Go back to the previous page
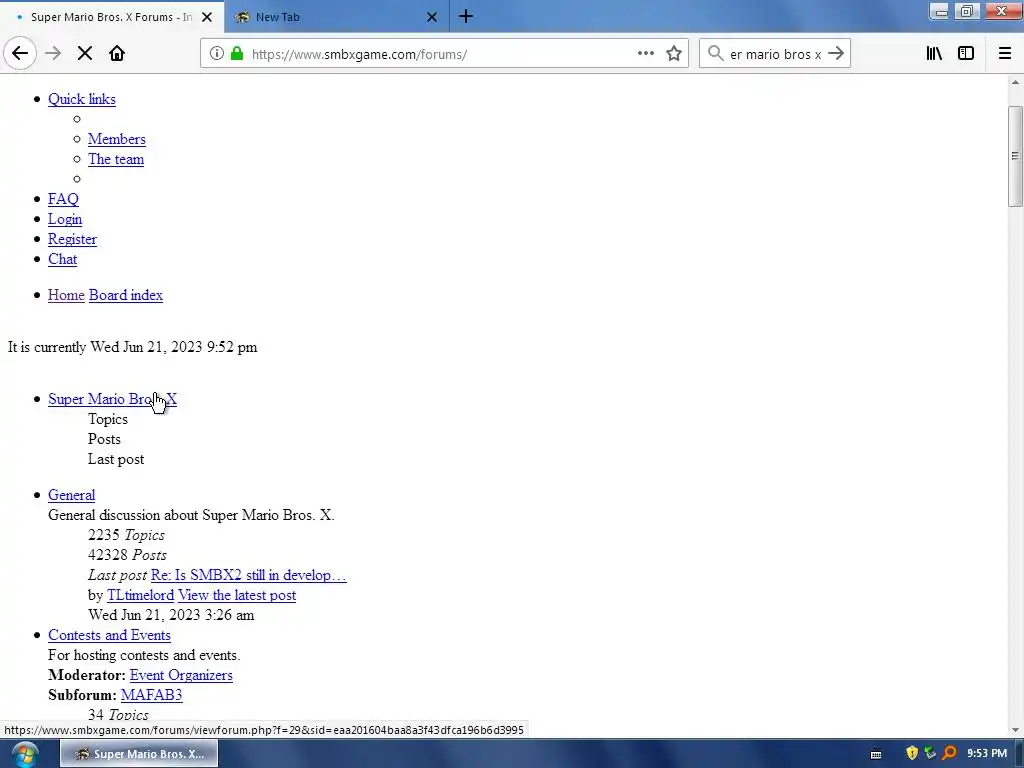Screen dimensions: 1024x768 20,54
